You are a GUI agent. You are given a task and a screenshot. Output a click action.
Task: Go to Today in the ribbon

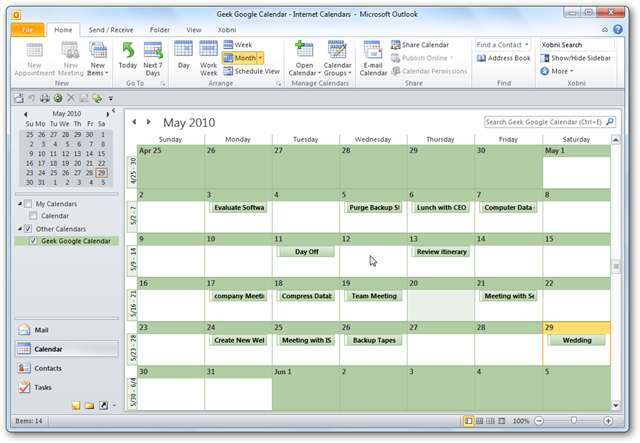pyautogui.click(x=128, y=56)
